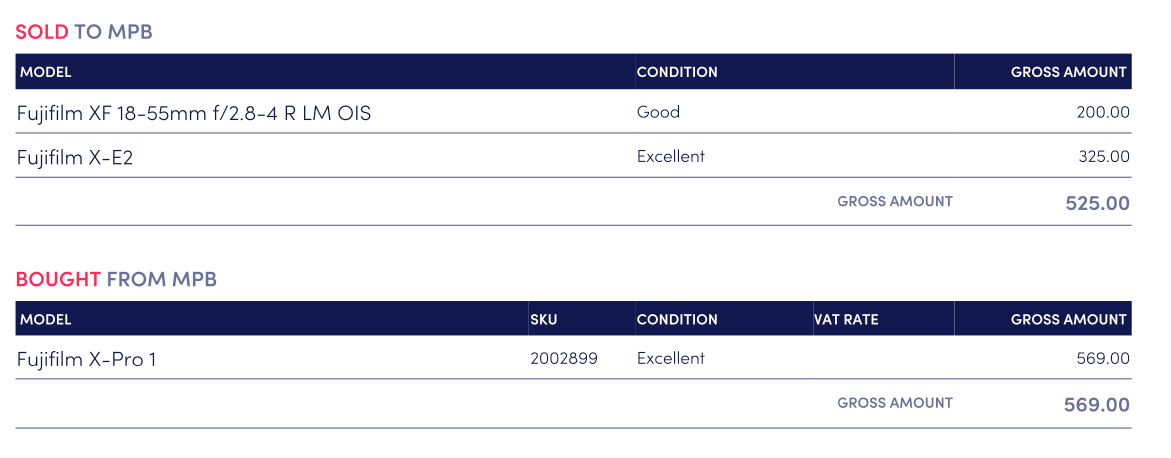Click the BOUGHT FROM MPB heading
1171x458 pixels.
(x=116, y=279)
